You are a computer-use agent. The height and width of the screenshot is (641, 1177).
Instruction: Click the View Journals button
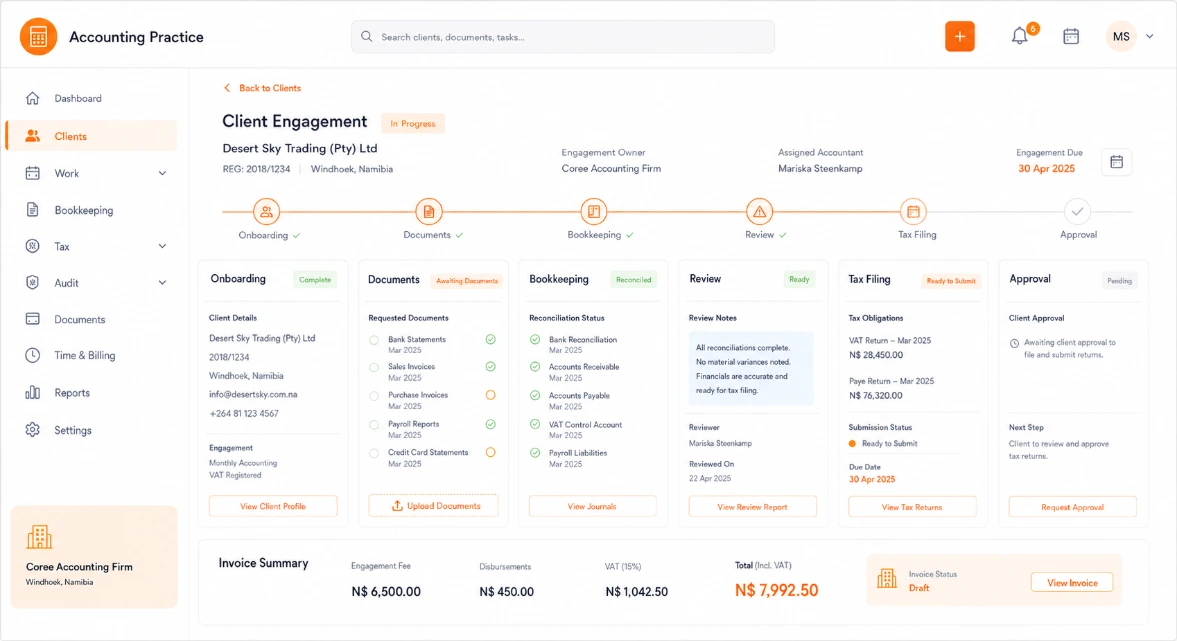[x=592, y=507]
